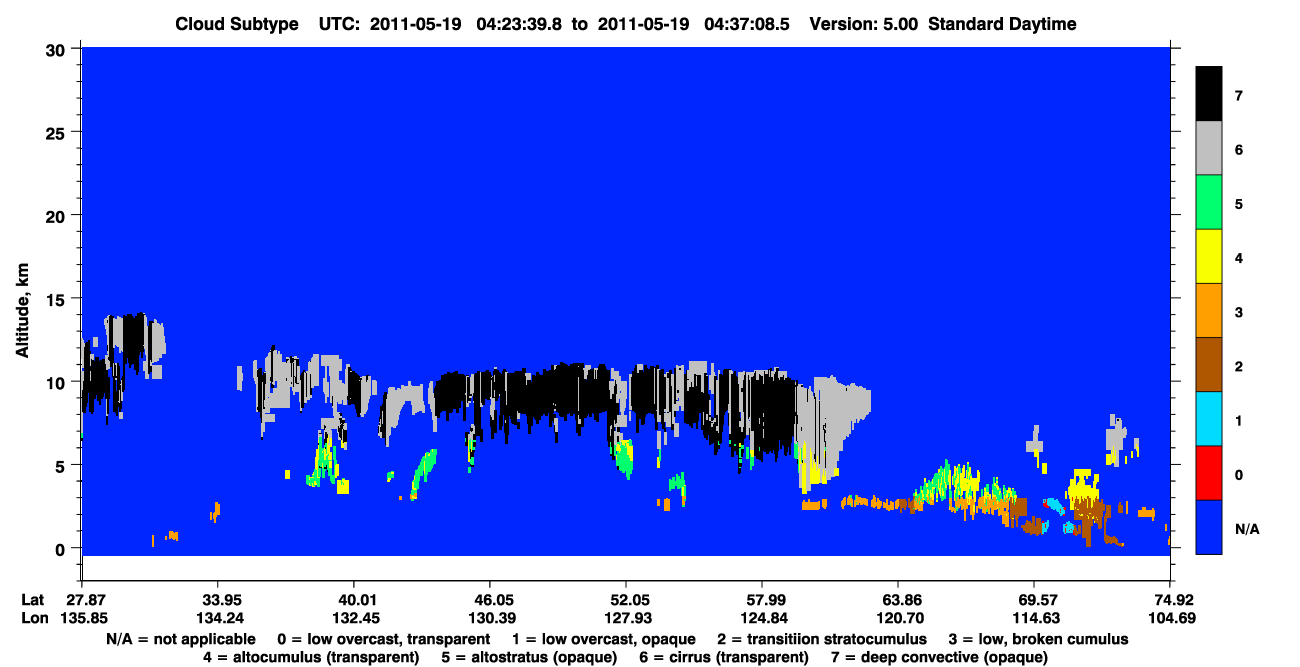Click the colorbar label 7
1300x667 pixels.
pos(1238,95)
